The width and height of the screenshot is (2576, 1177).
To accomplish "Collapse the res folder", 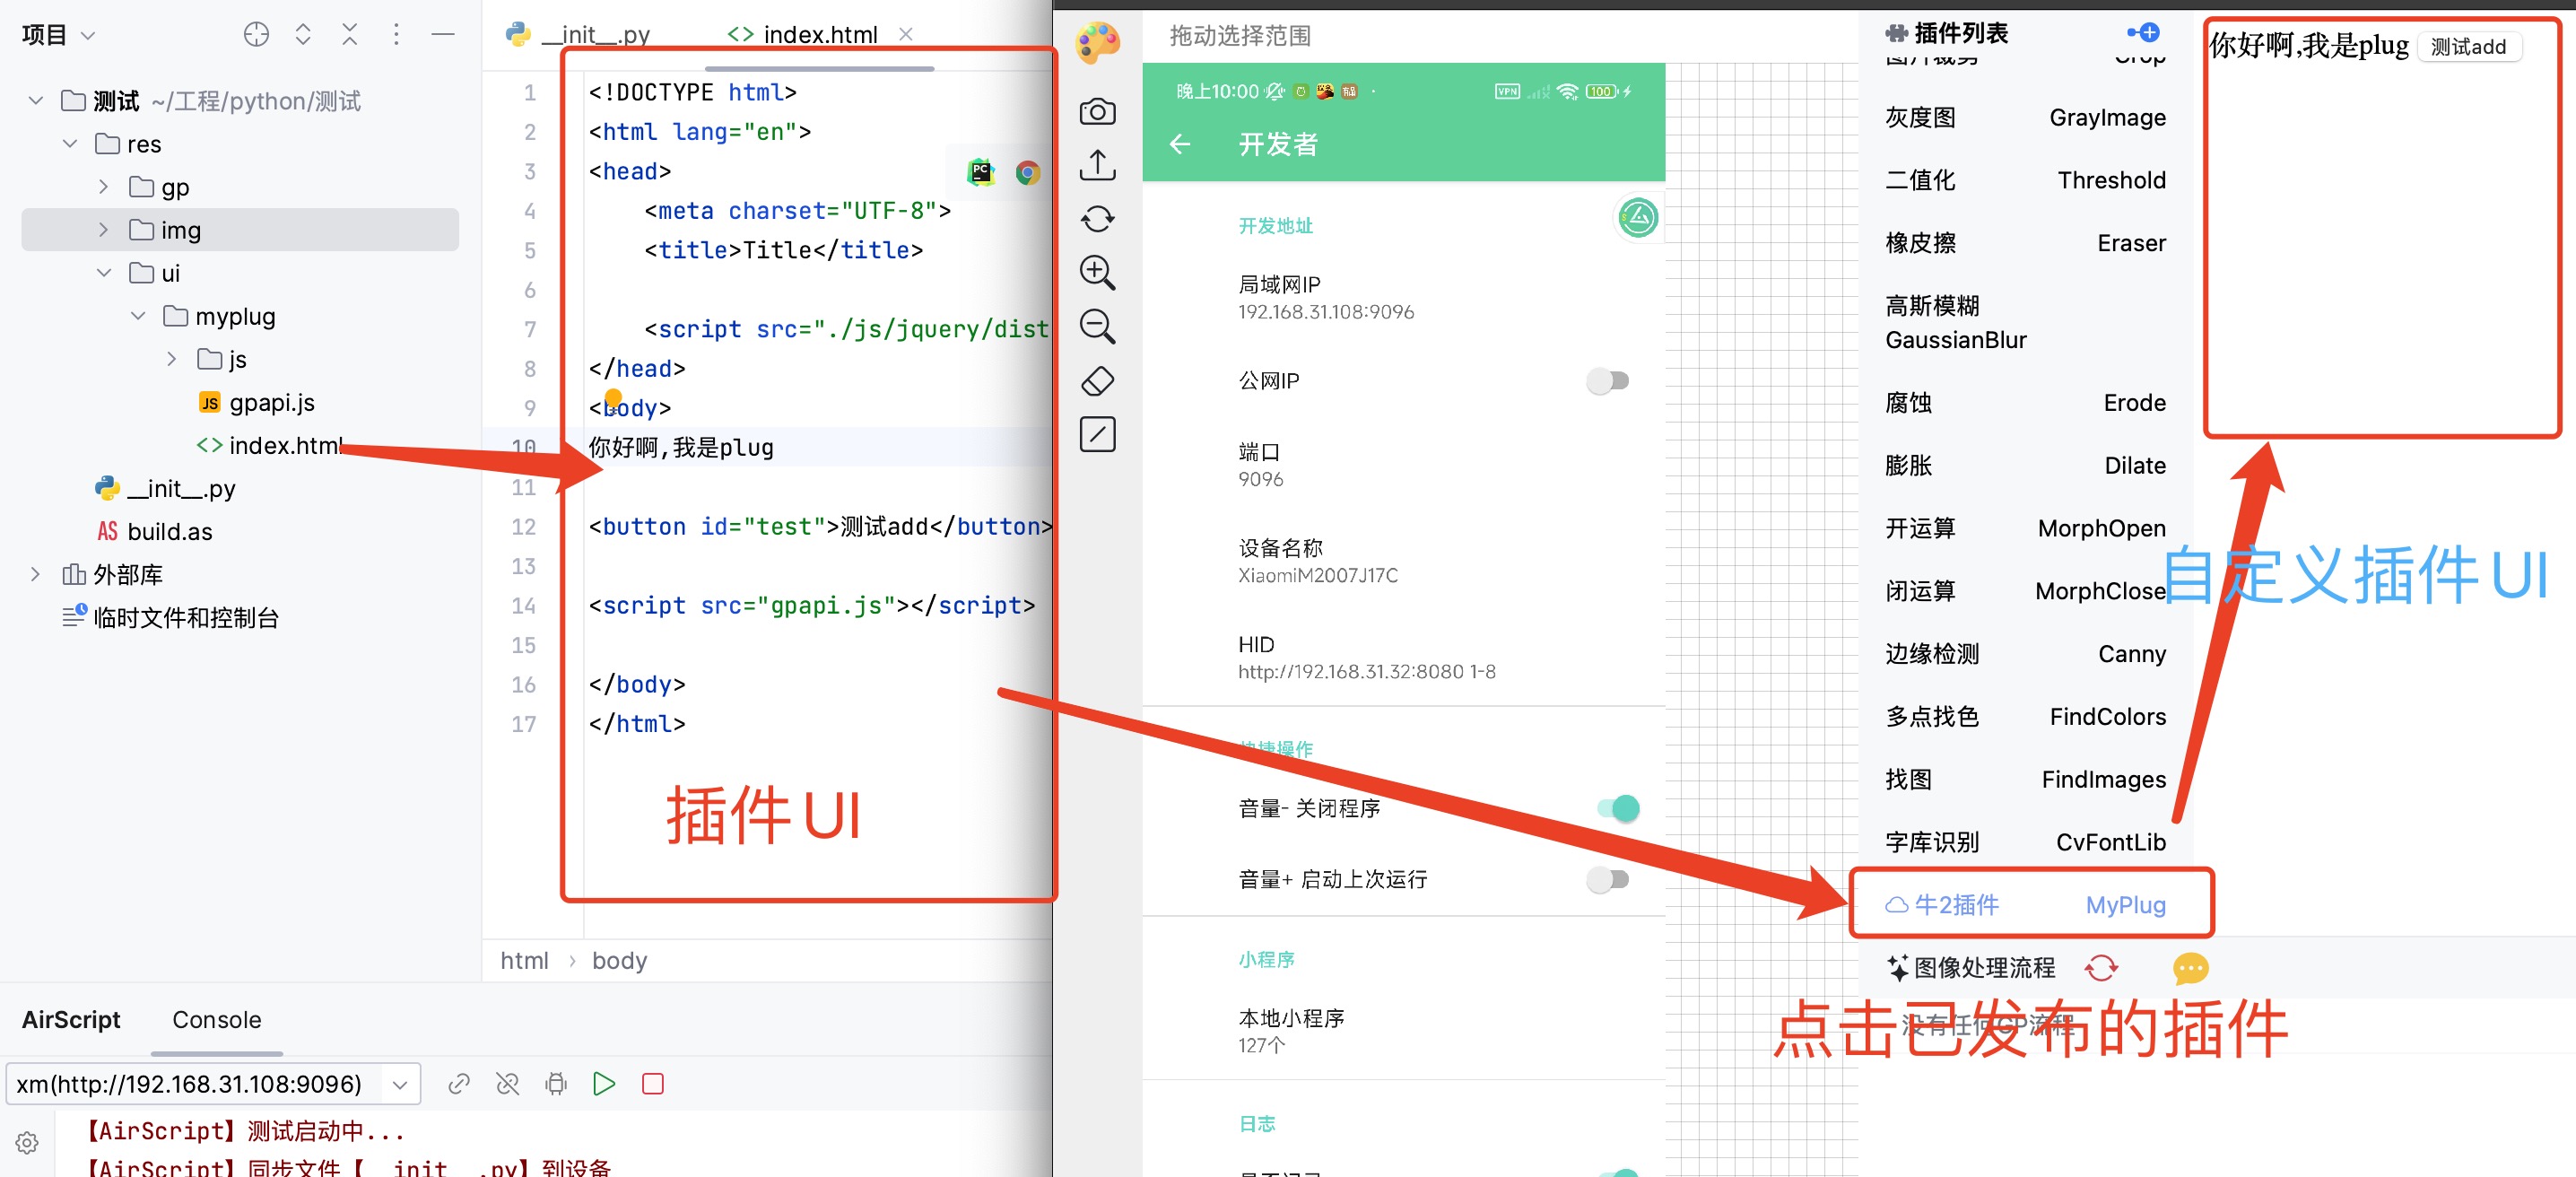I will point(70,144).
